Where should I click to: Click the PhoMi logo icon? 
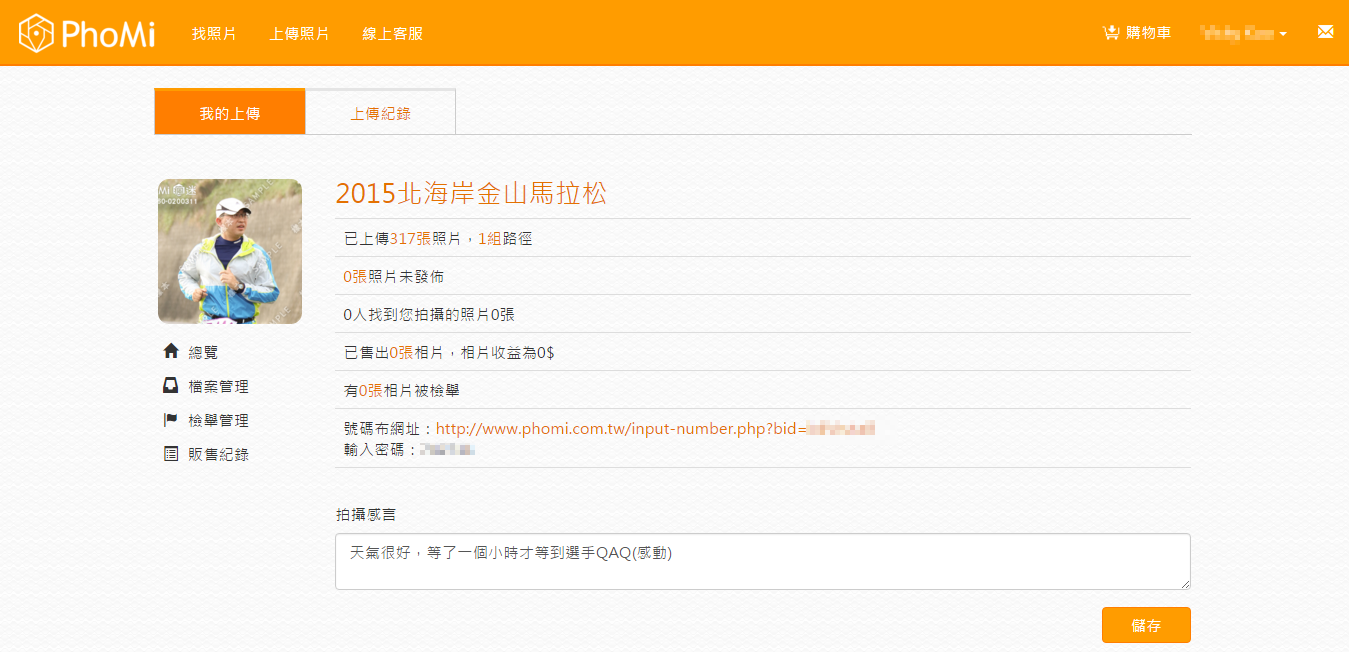[x=36, y=33]
